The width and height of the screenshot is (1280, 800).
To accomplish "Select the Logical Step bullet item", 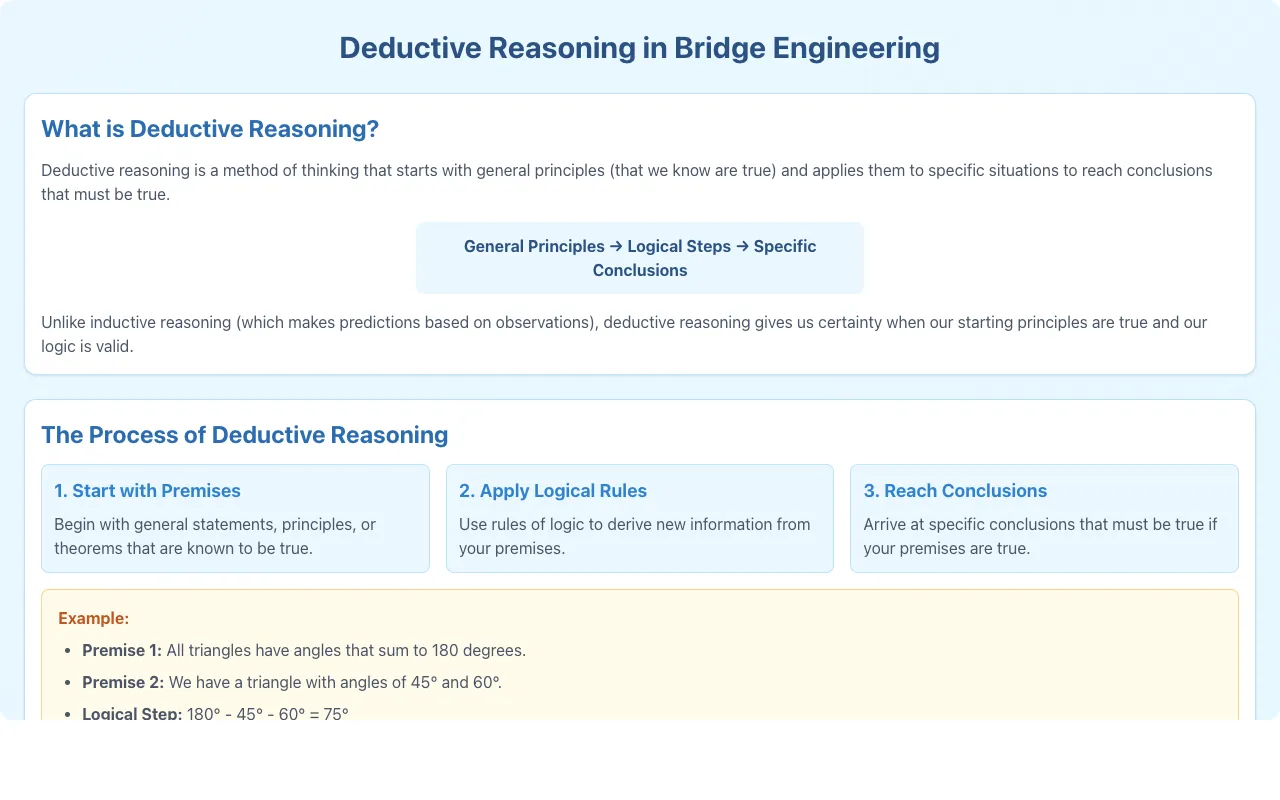I will [x=215, y=713].
